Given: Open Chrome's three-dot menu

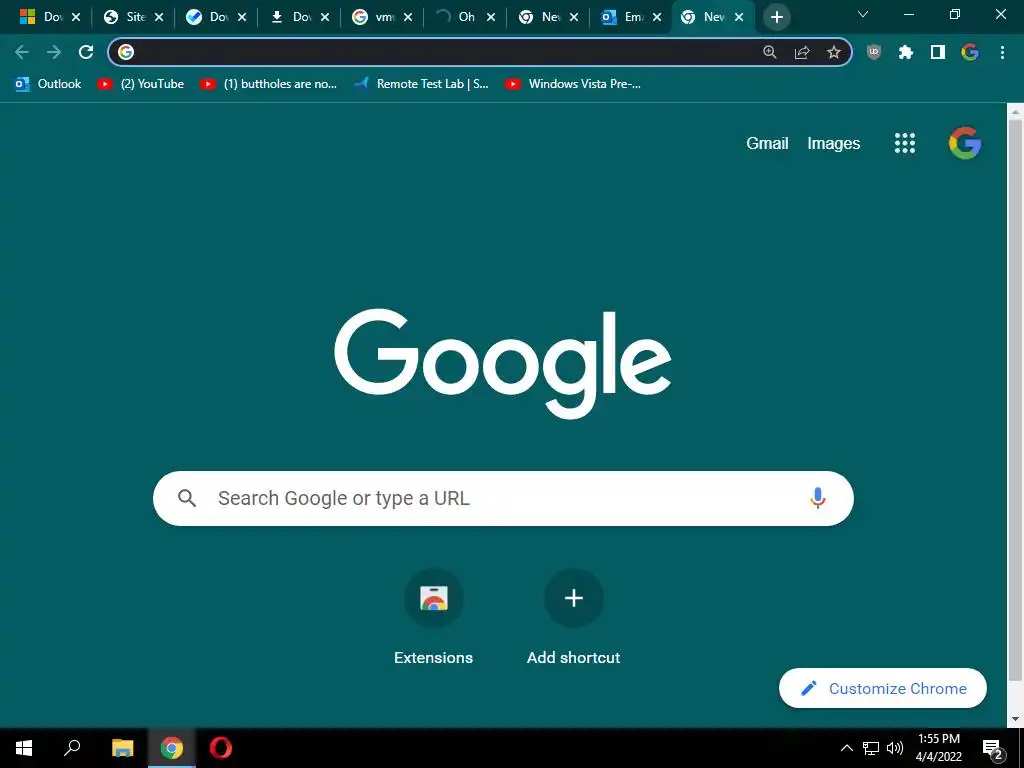Looking at the screenshot, I should tap(1002, 52).
